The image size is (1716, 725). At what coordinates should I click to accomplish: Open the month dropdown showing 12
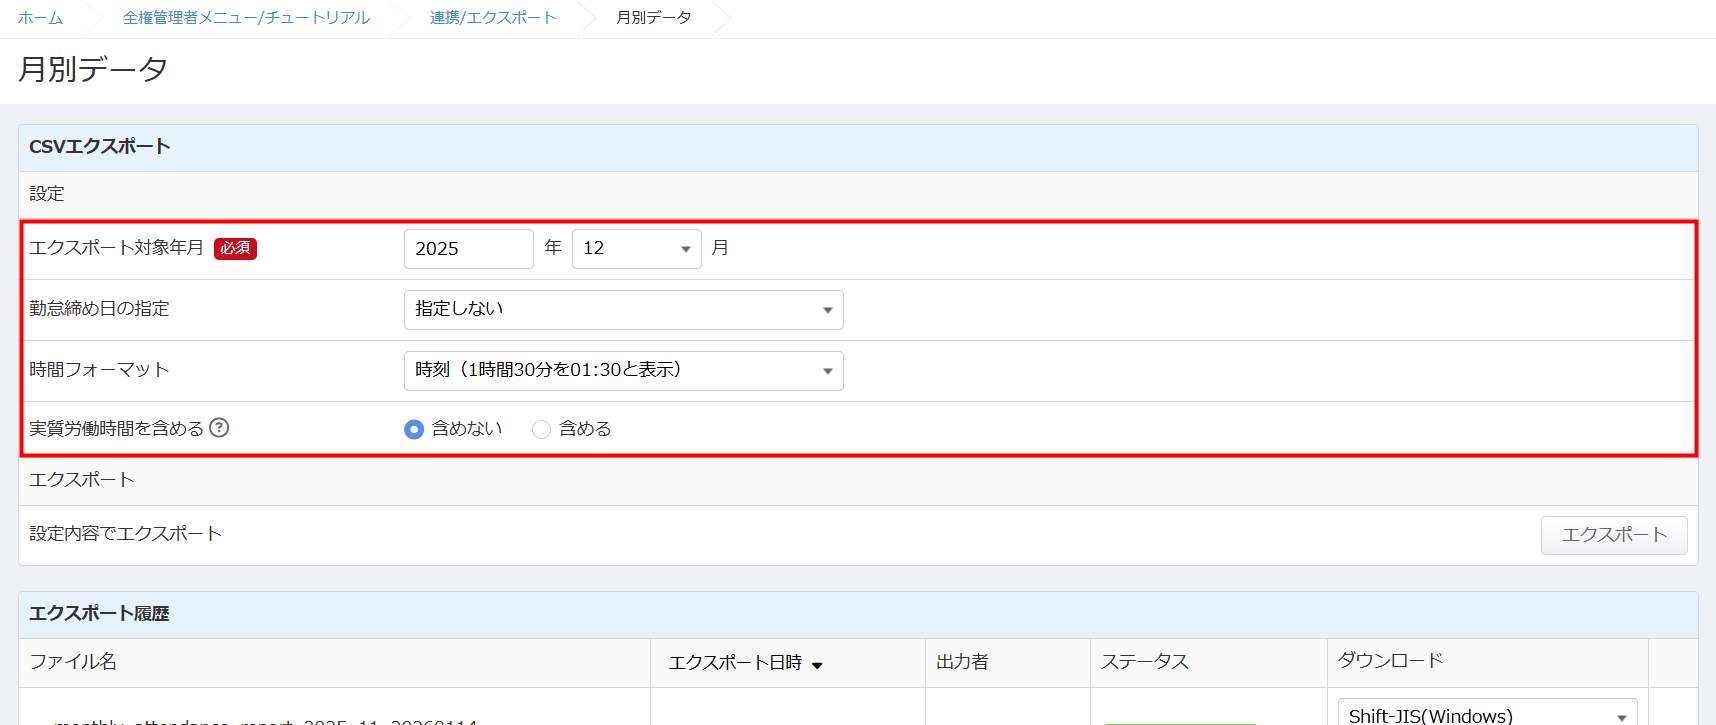click(636, 249)
